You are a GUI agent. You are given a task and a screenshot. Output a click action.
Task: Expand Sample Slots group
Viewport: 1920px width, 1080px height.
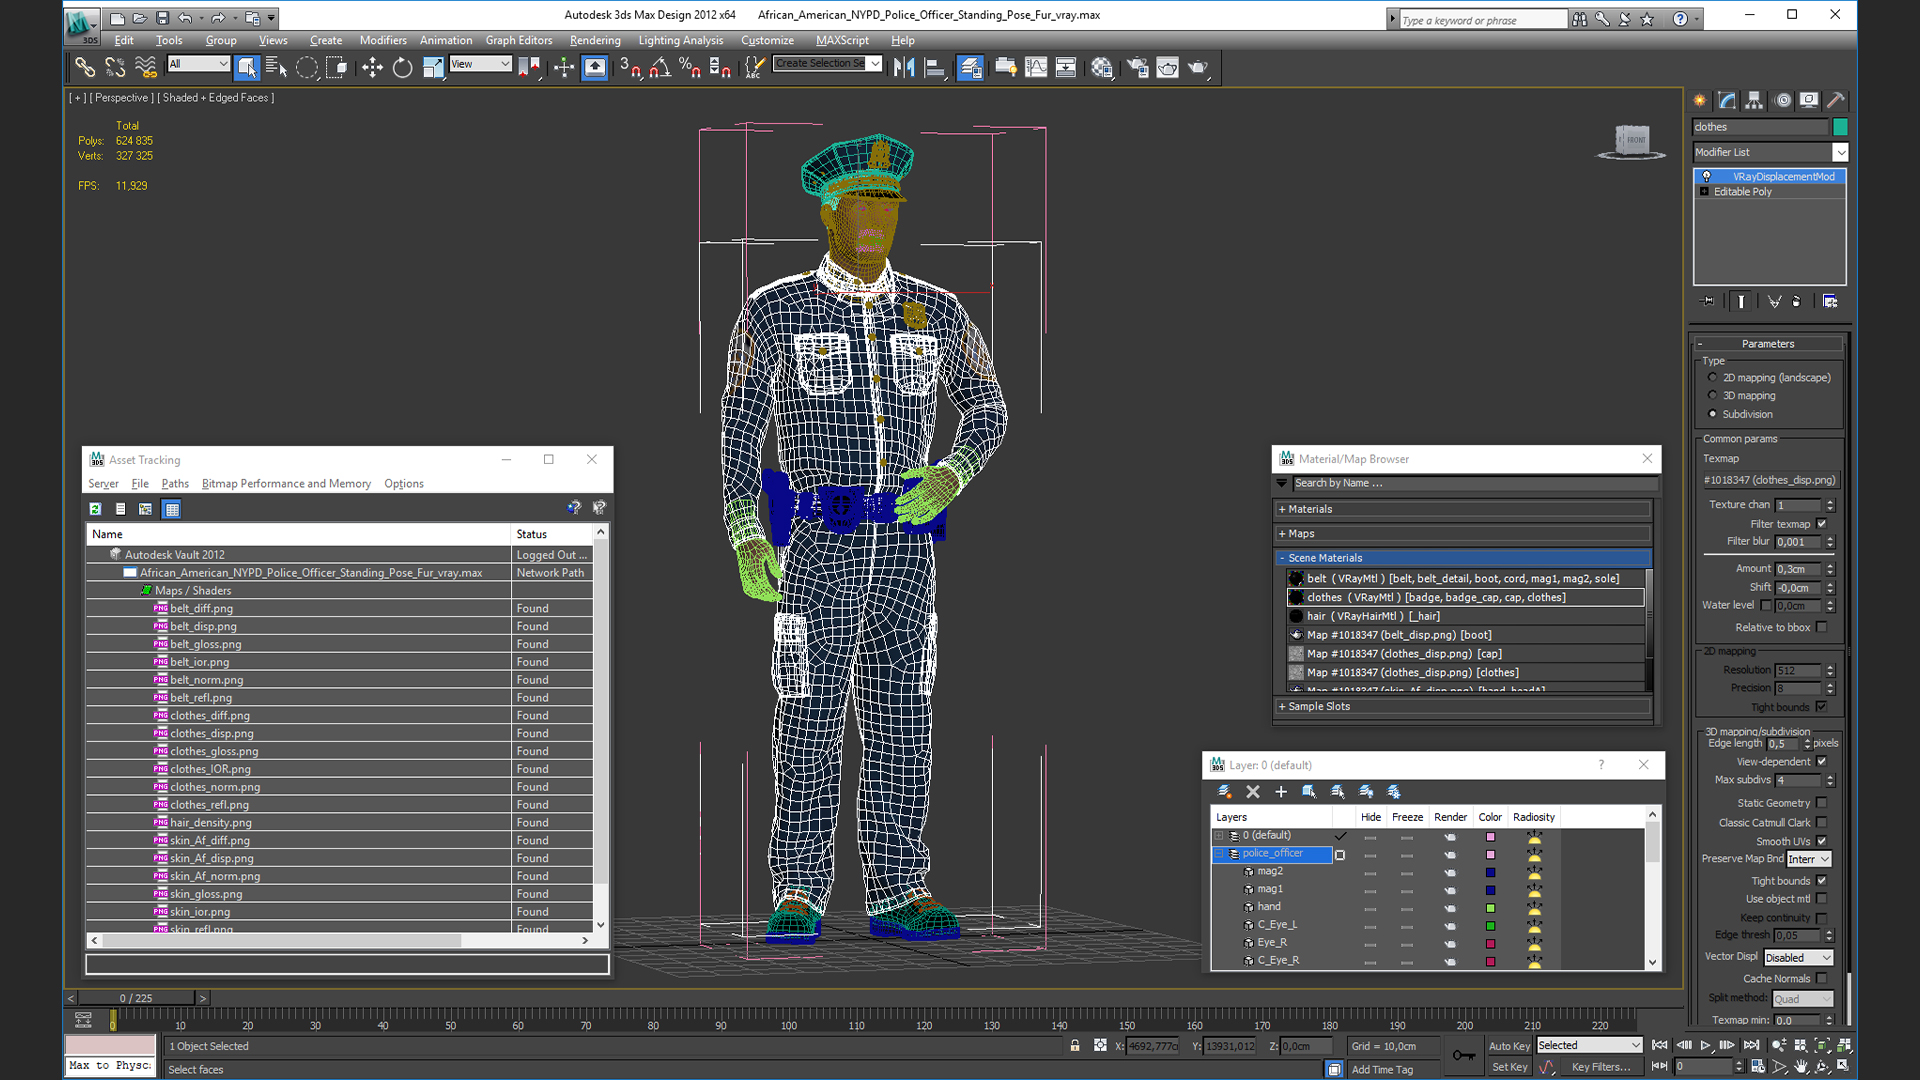[1464, 706]
